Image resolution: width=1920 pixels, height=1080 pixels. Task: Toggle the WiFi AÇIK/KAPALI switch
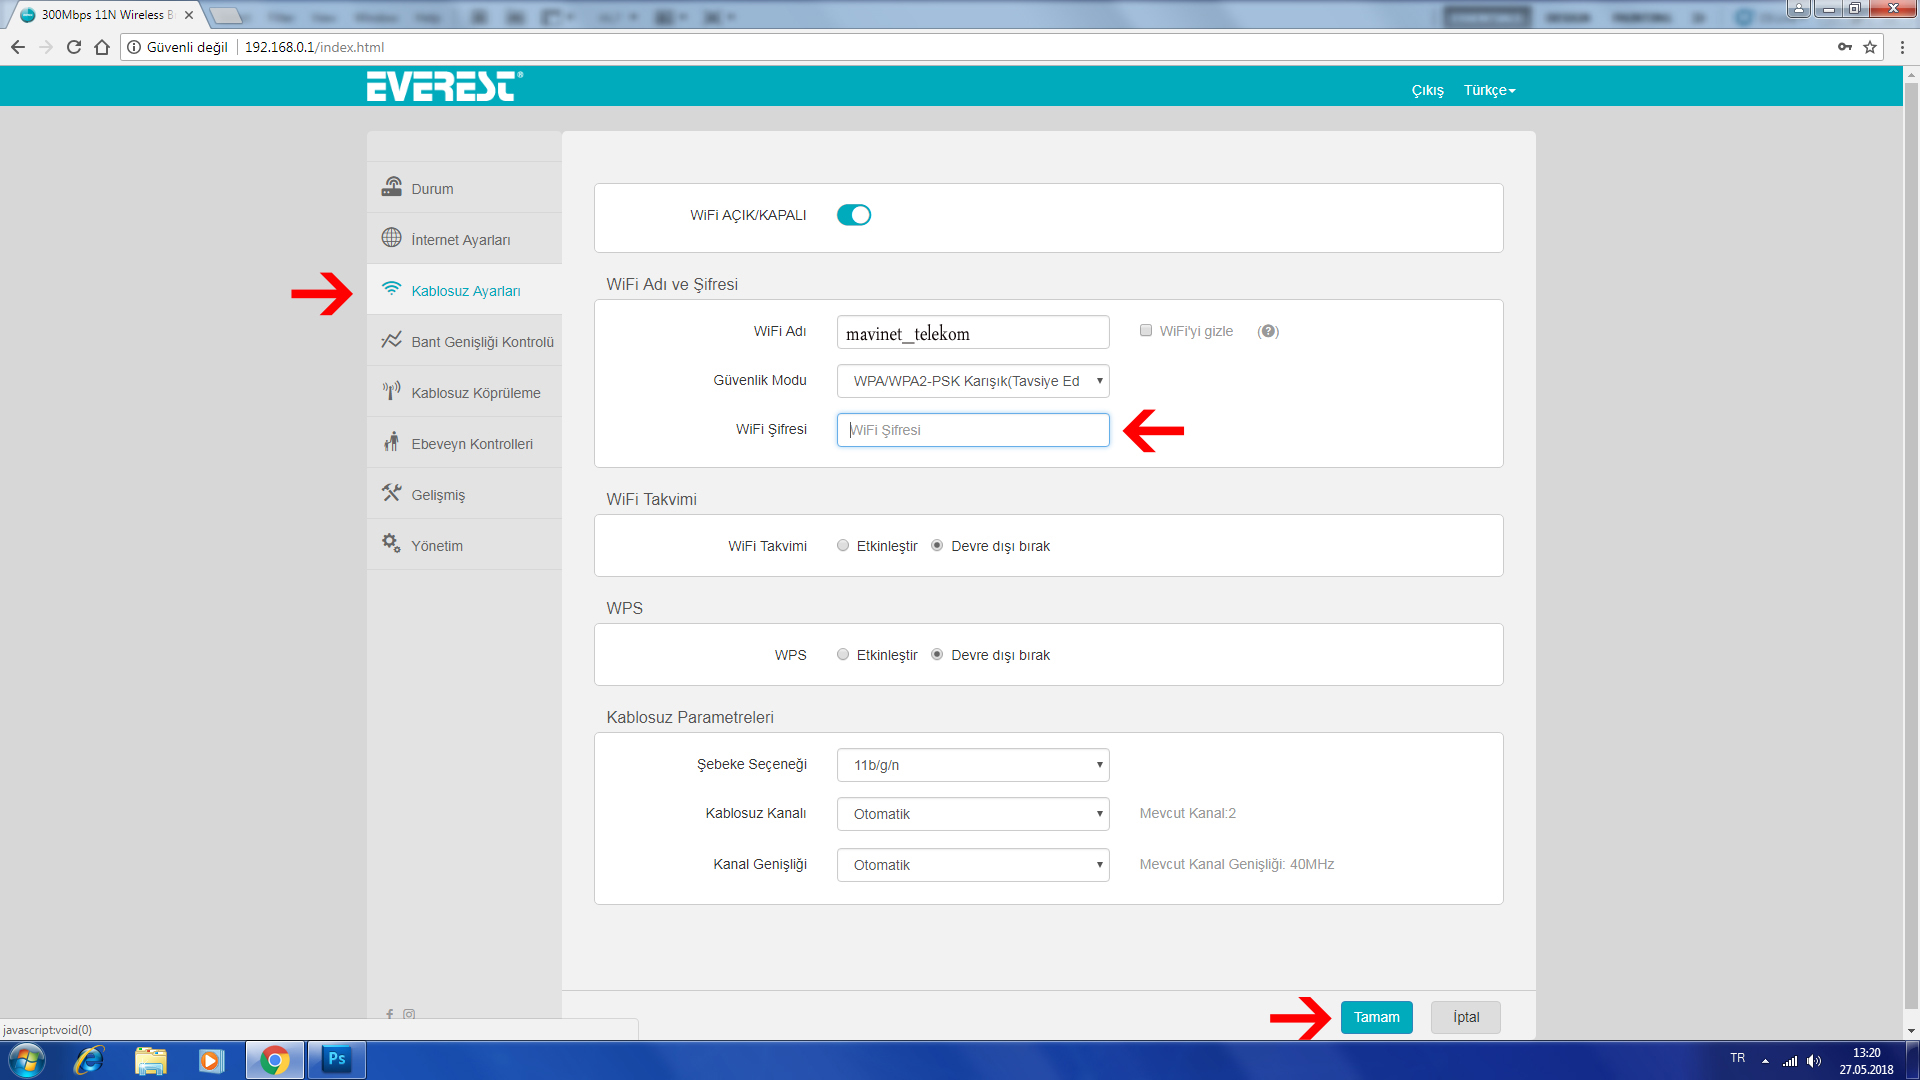tap(853, 215)
